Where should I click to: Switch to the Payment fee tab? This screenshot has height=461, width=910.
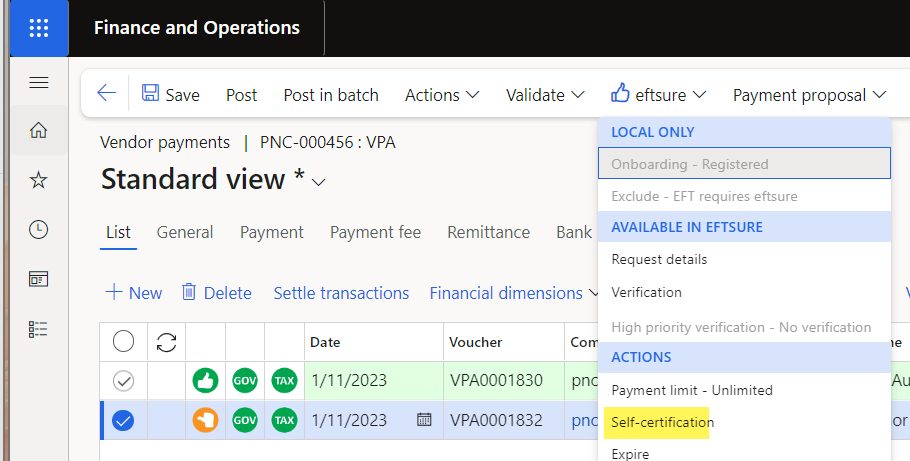coord(375,232)
